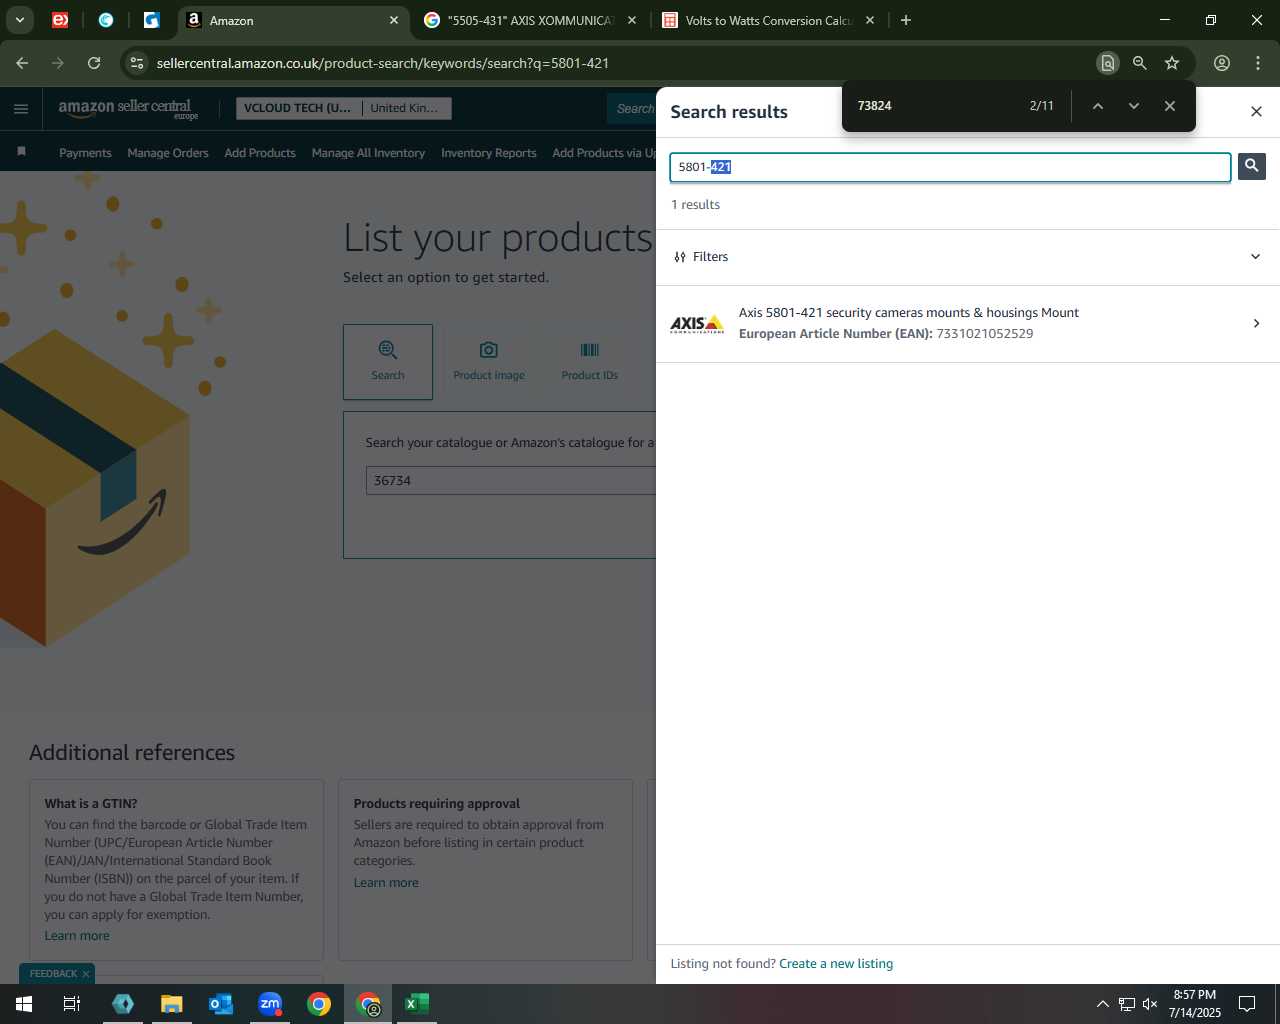The height and width of the screenshot is (1024, 1280).
Task: Select the Product IDs option tile
Action: pos(590,362)
